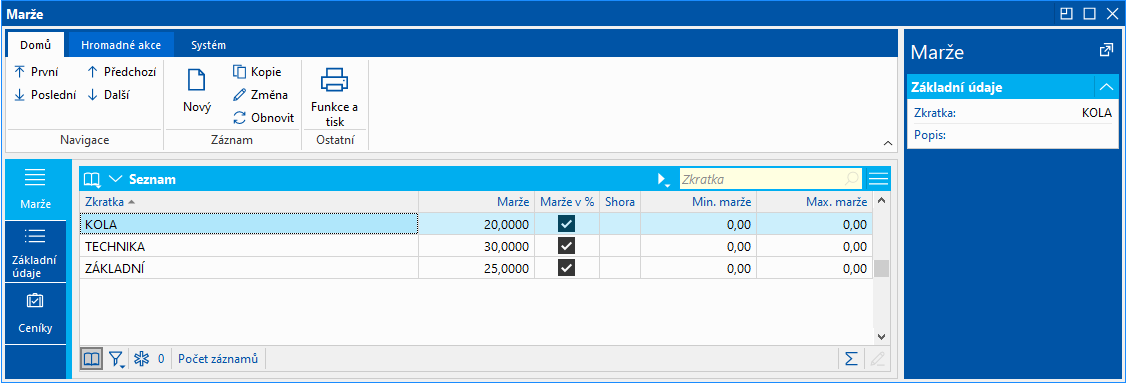Image resolution: width=1126 pixels, height=384 pixels.
Task: Open Funkce a tisk printer menu
Action: click(335, 97)
